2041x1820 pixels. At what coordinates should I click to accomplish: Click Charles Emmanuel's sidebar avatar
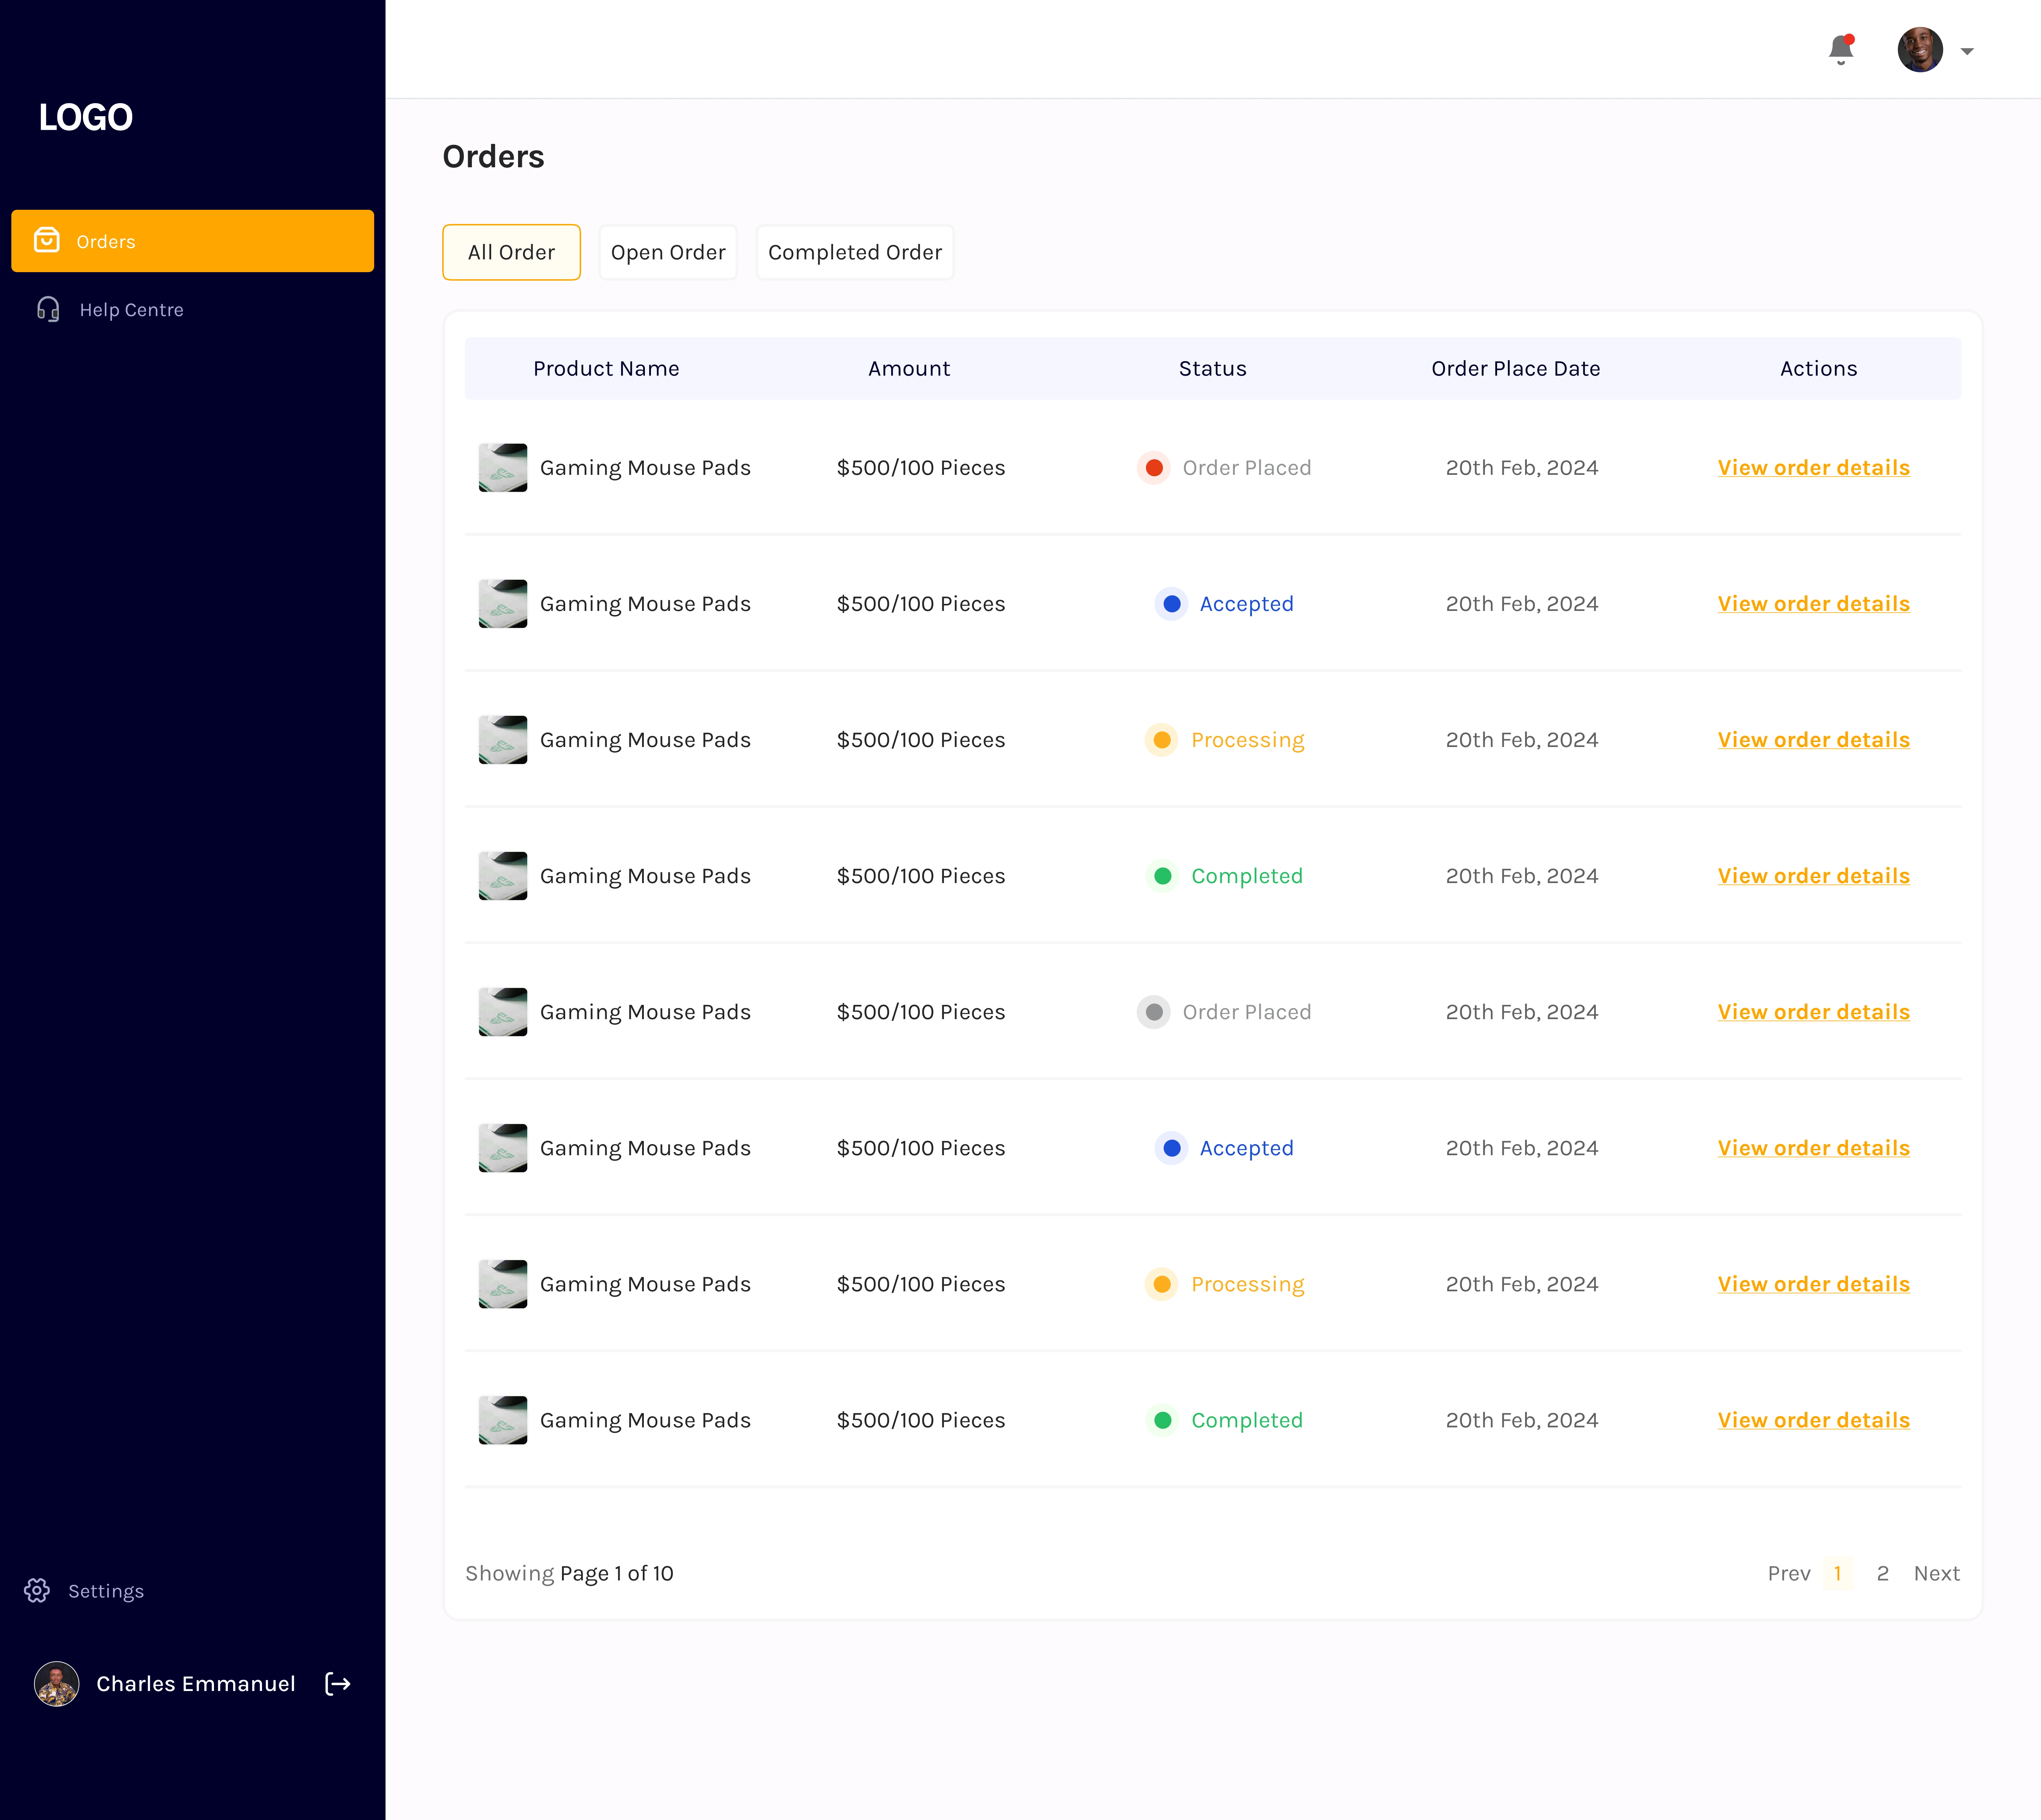coord(57,1684)
